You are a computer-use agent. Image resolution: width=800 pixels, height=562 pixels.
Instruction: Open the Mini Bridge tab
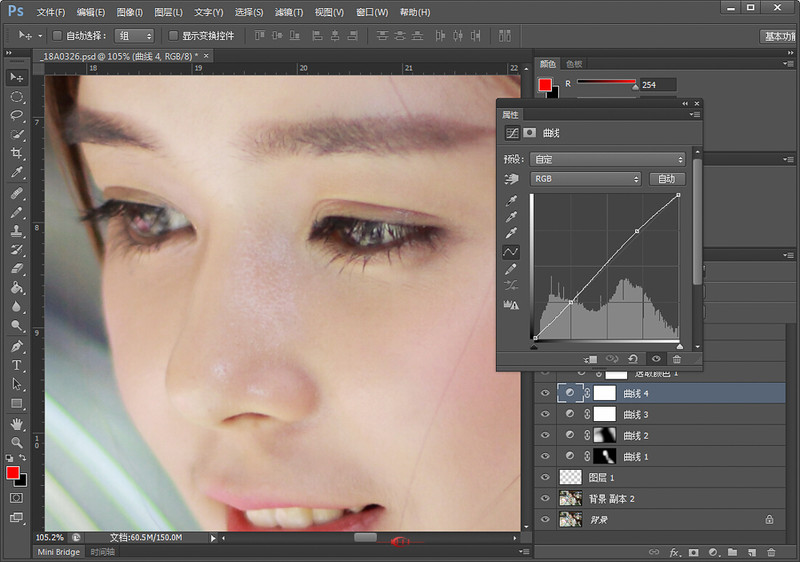tap(59, 552)
